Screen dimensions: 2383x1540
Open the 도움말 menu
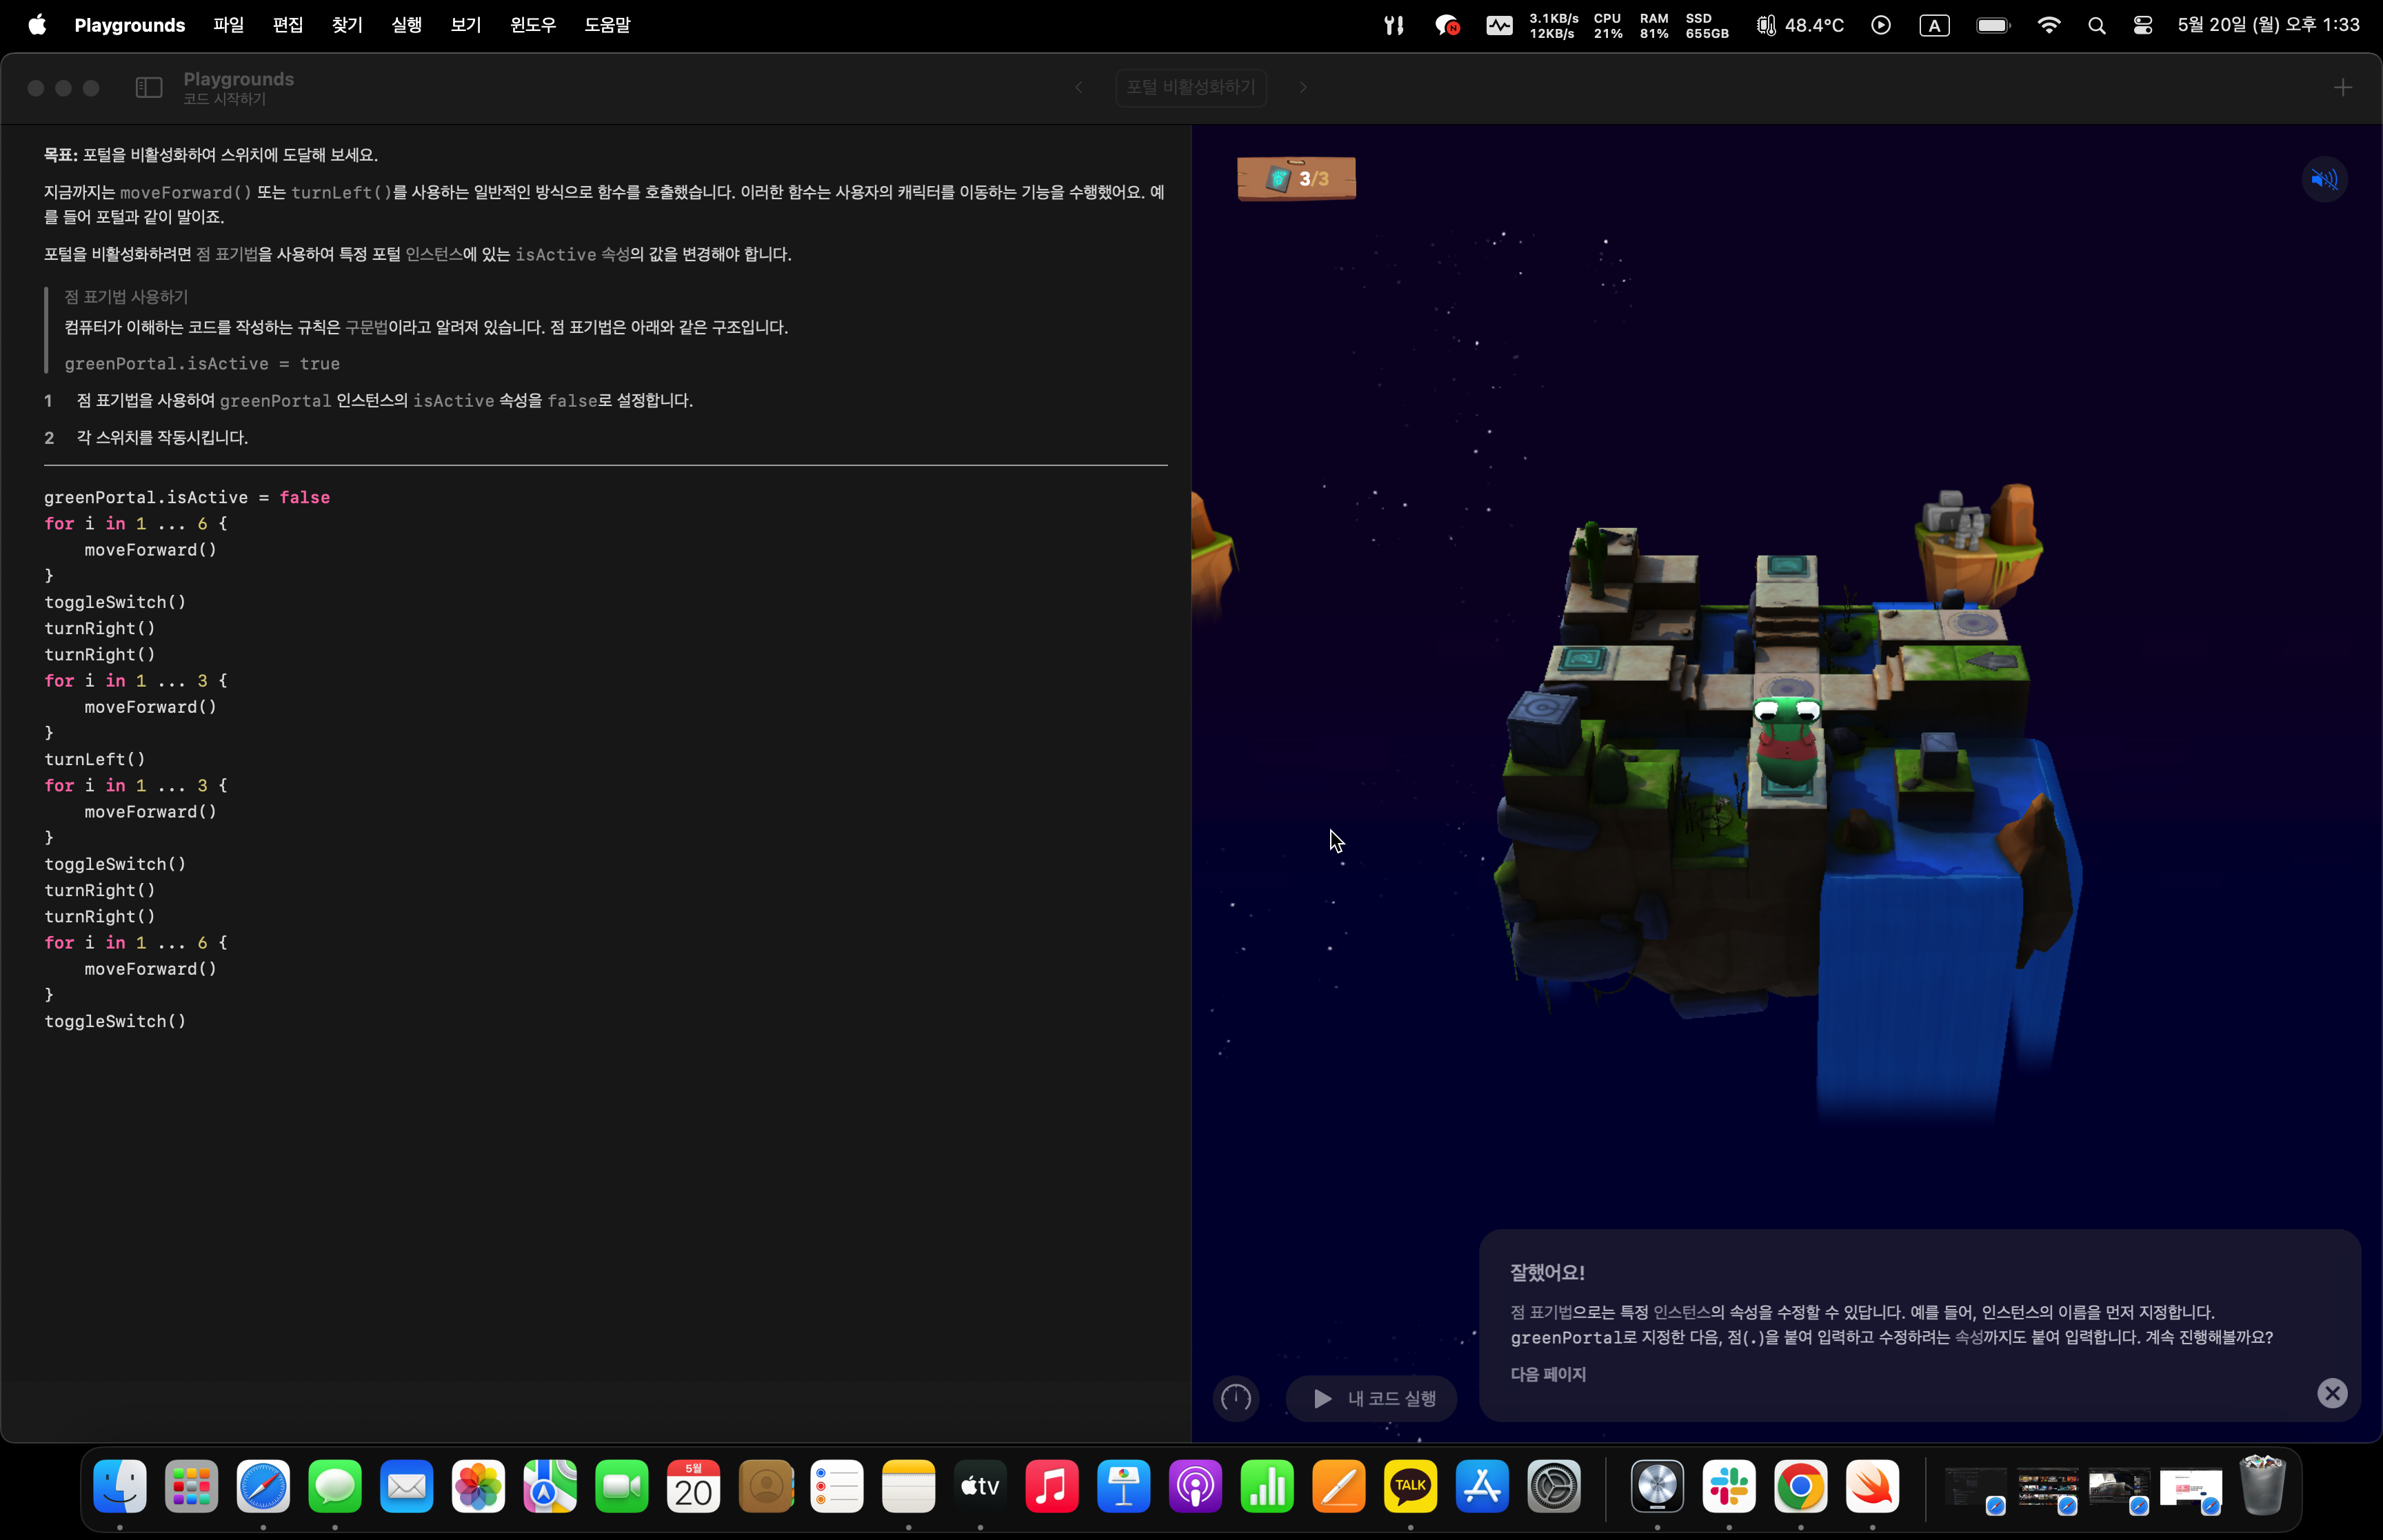coord(607,25)
